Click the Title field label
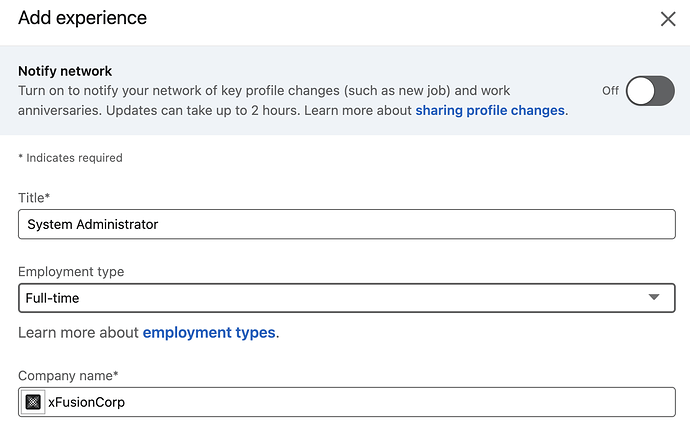The image size is (690, 436). click(34, 198)
